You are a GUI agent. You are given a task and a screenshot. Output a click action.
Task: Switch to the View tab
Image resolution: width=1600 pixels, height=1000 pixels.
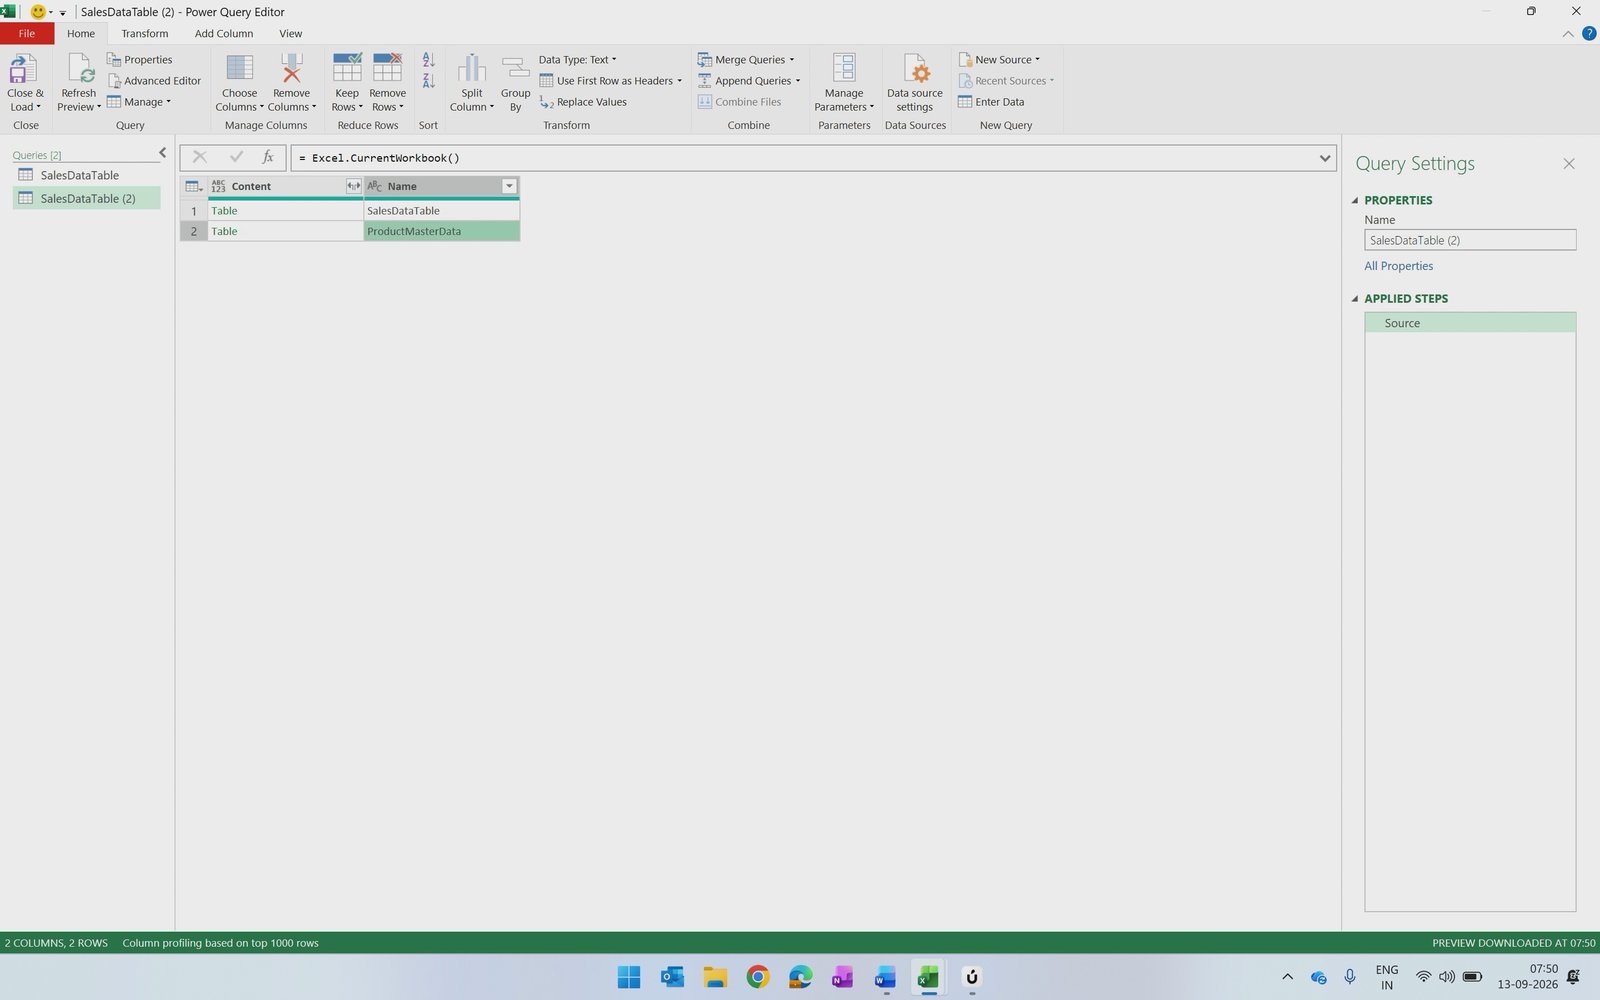coord(290,34)
